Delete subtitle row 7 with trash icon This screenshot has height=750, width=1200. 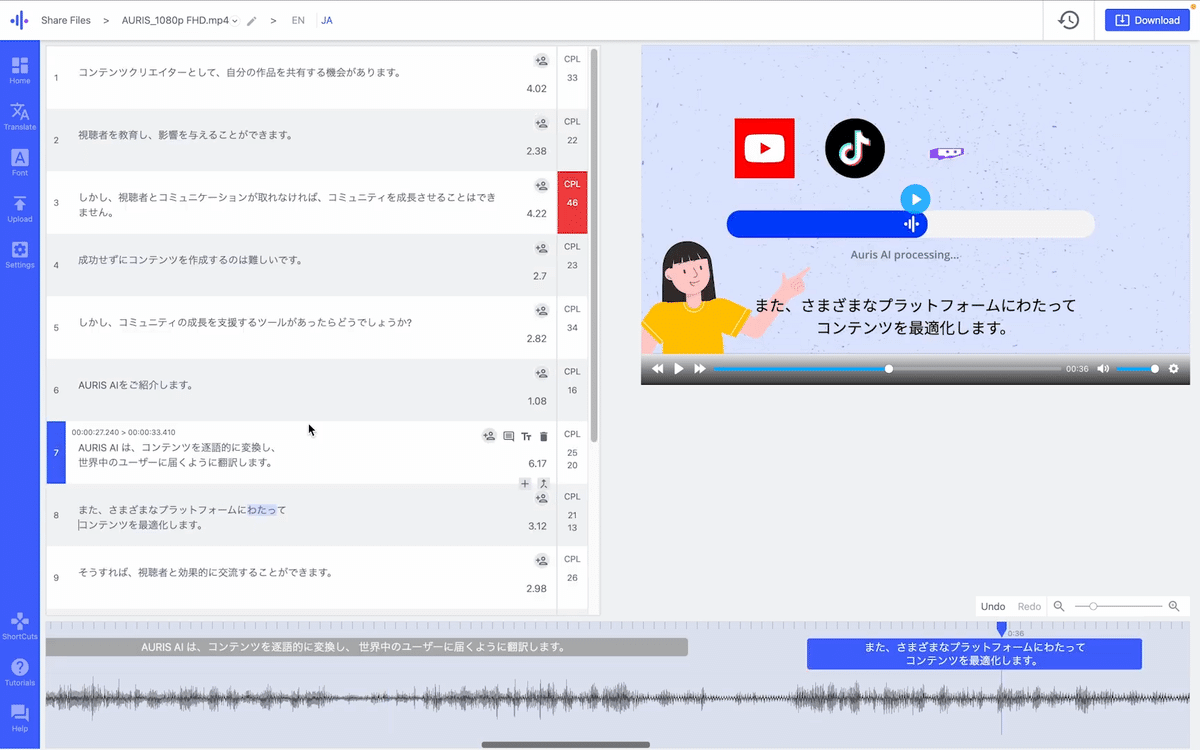pyautogui.click(x=544, y=436)
